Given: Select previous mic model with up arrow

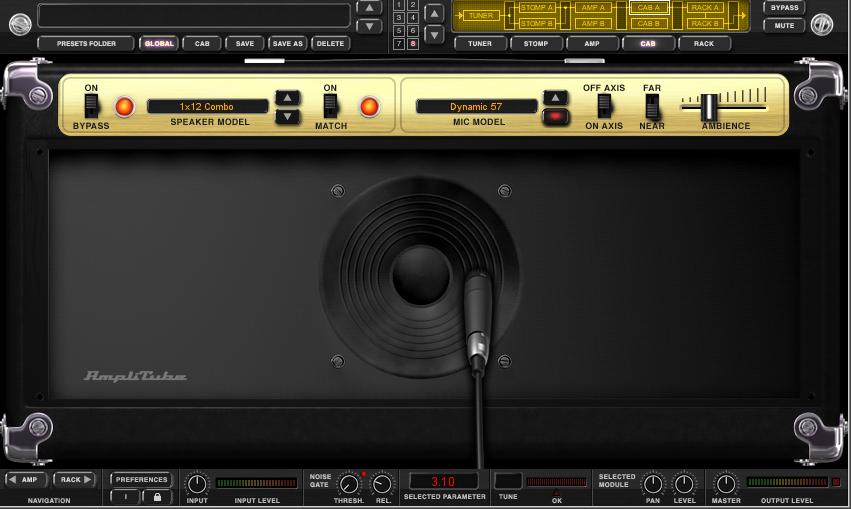Looking at the screenshot, I should coord(555,98).
